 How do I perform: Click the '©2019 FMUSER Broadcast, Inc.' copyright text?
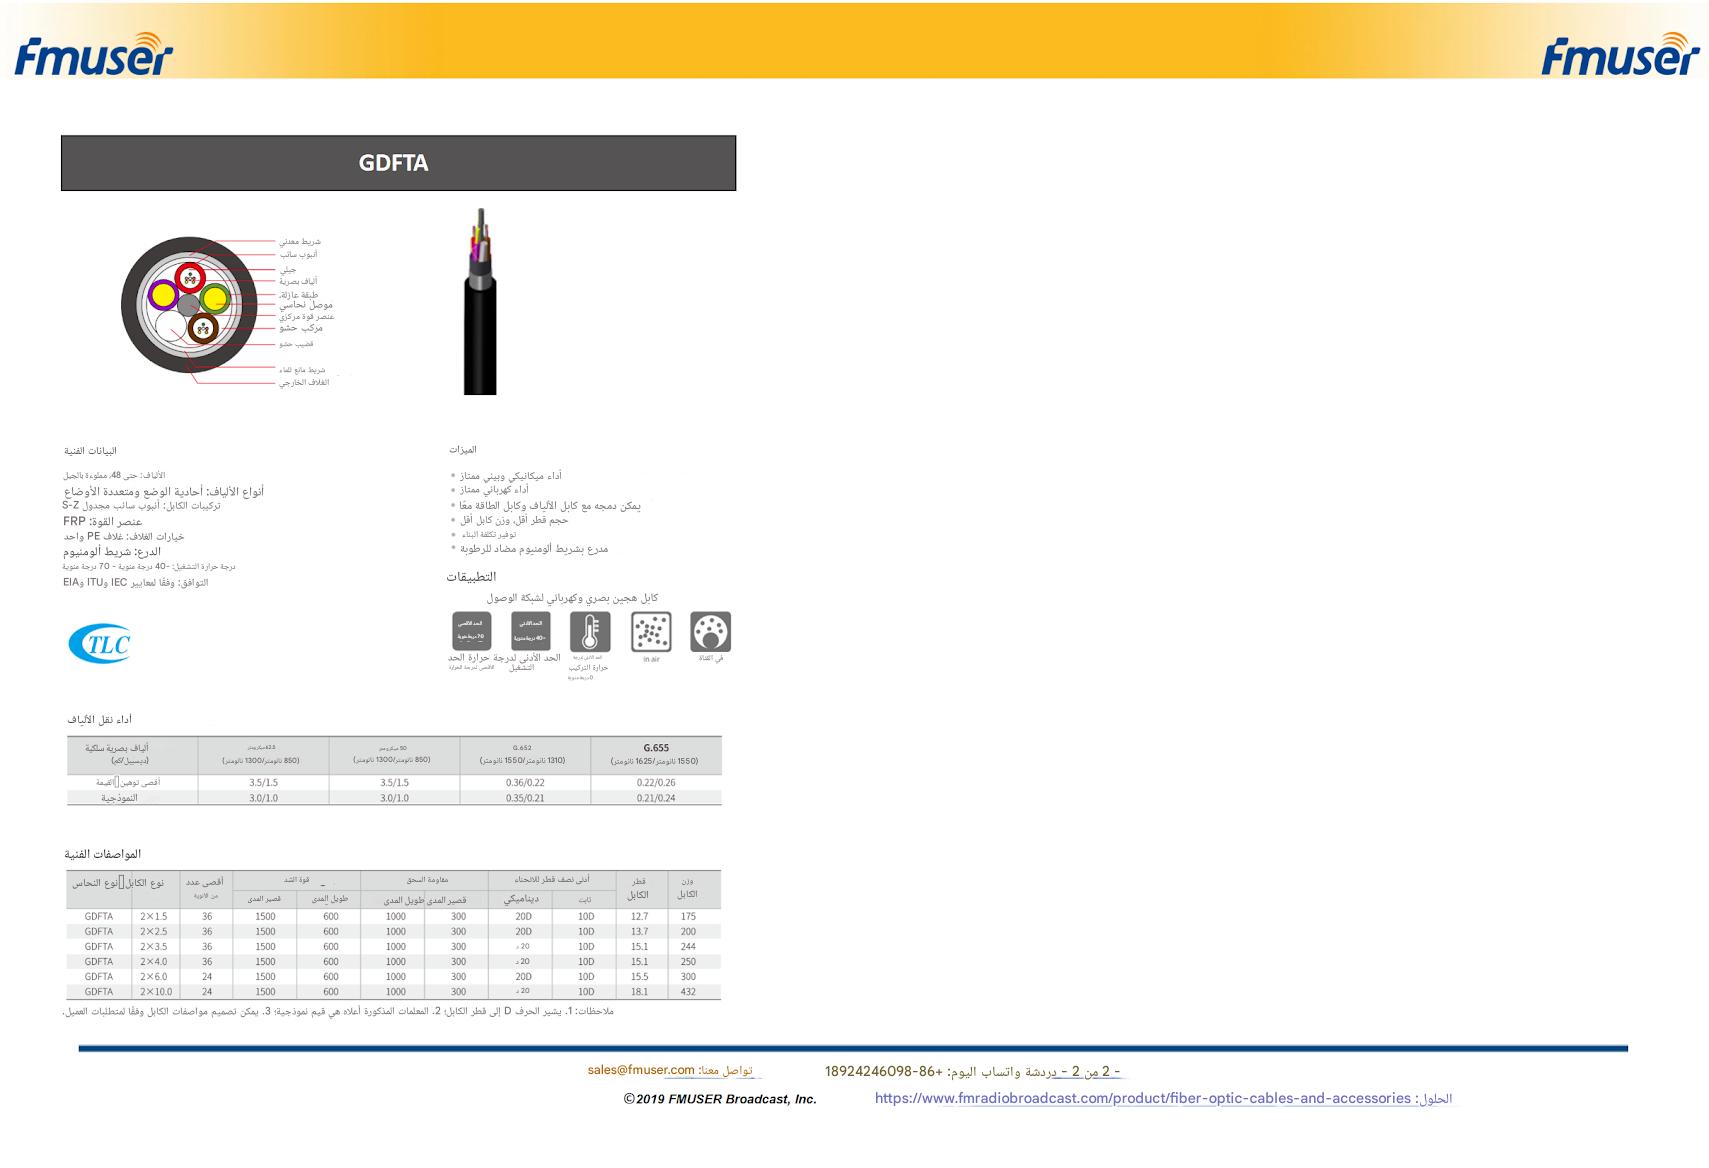tap(720, 1099)
